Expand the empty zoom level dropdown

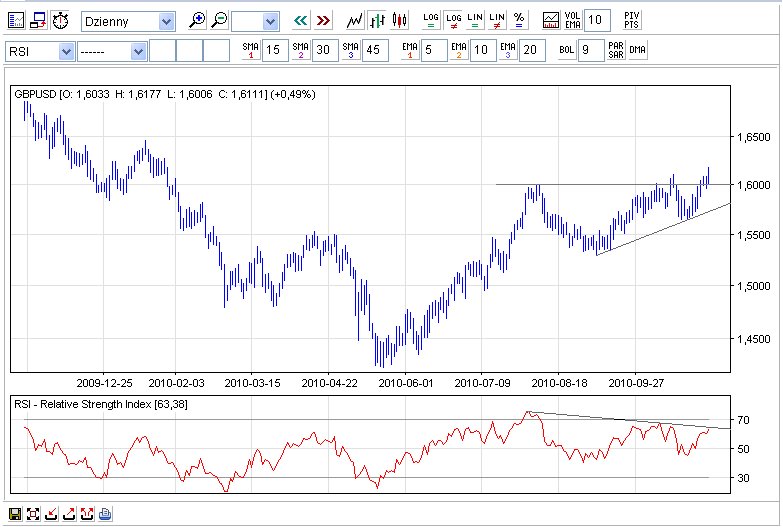[270, 21]
